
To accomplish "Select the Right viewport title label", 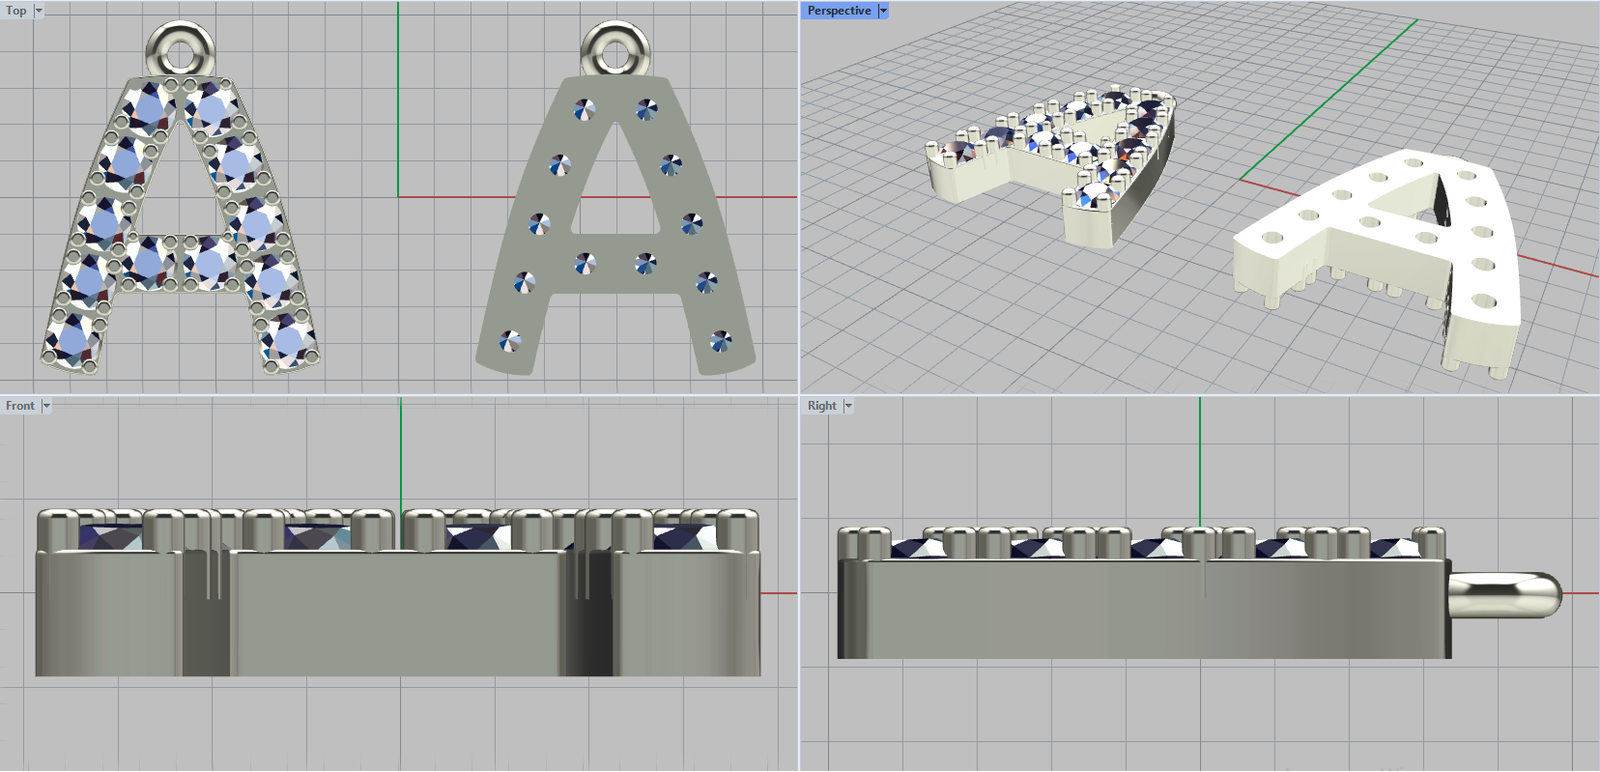I will (x=822, y=405).
